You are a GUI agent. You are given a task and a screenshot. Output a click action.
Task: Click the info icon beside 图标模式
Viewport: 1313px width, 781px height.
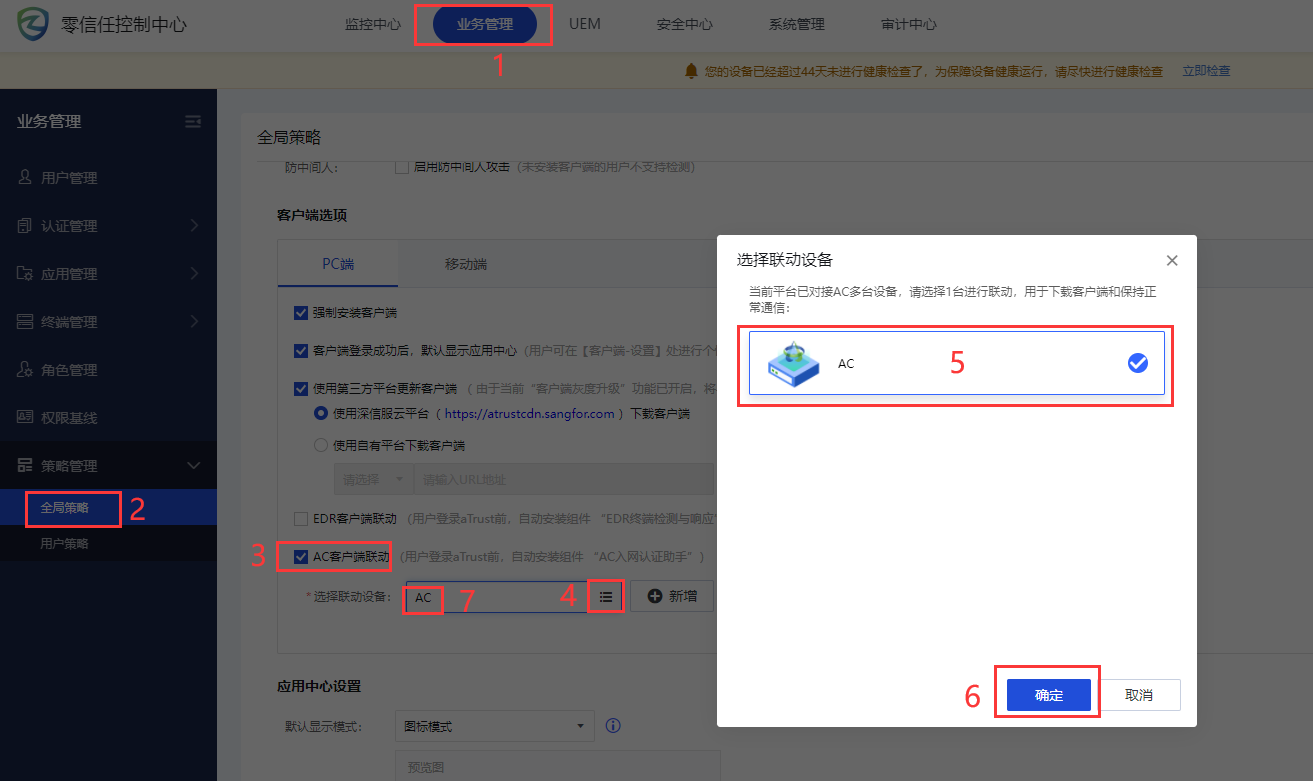(614, 726)
